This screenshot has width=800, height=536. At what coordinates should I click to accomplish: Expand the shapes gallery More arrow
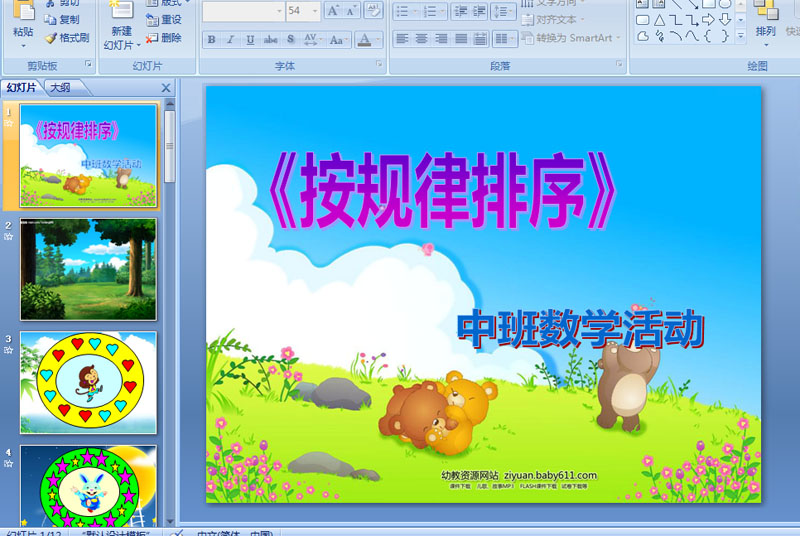click(741, 35)
